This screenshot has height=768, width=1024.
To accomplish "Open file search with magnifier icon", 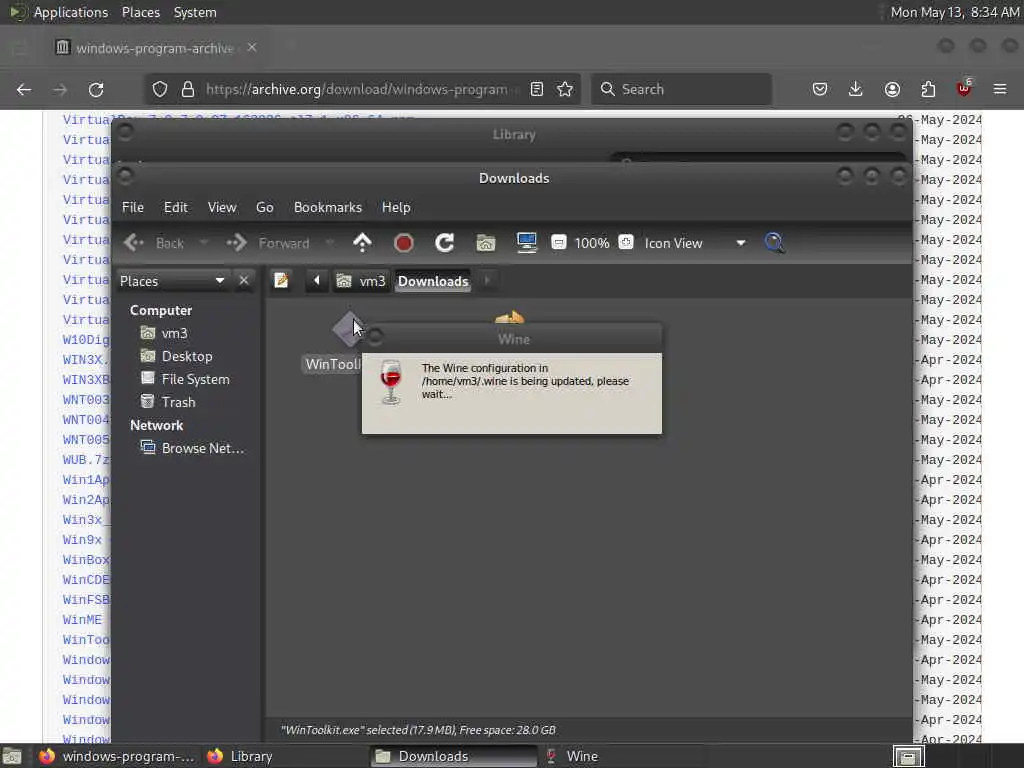I will 774,243.
